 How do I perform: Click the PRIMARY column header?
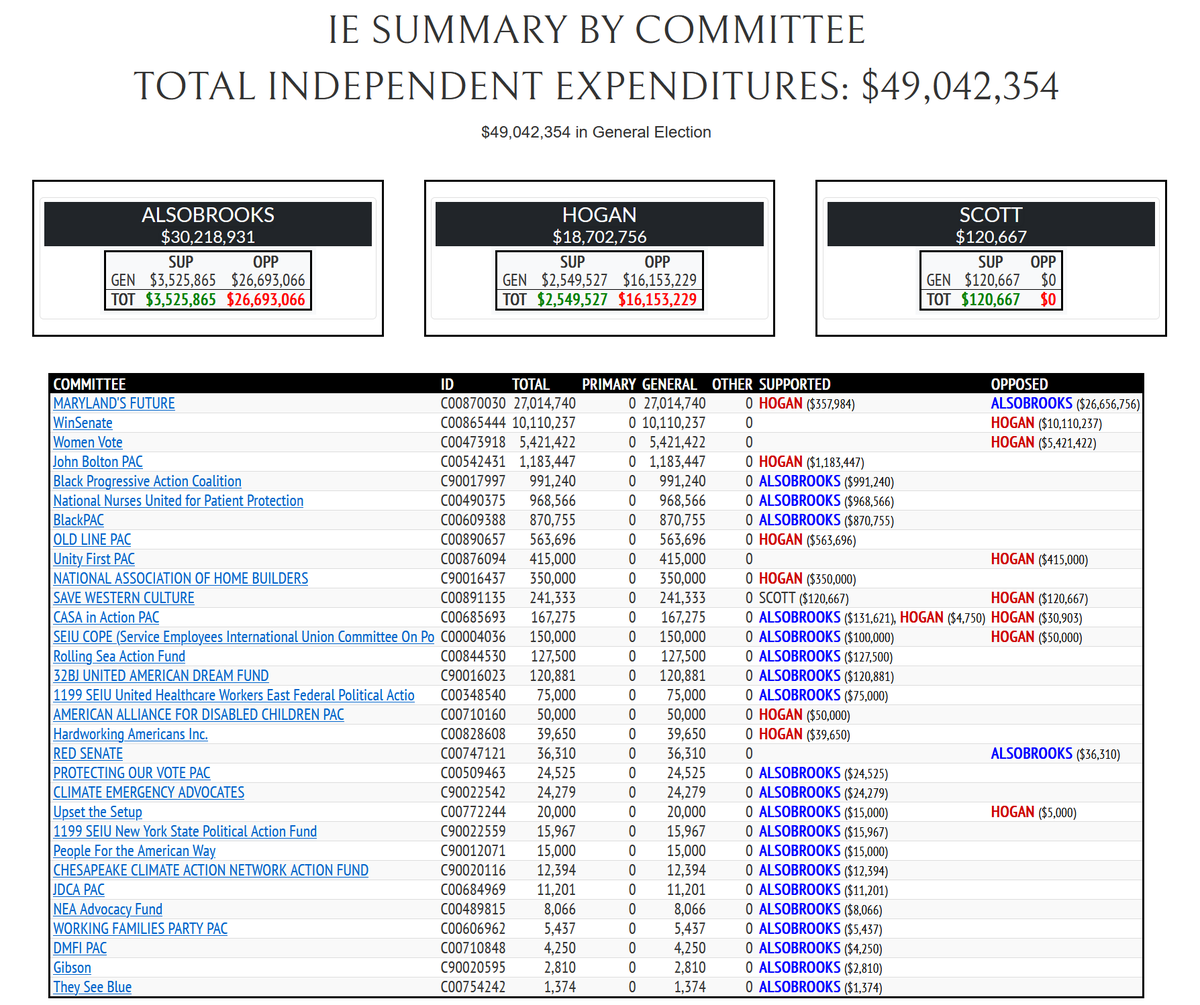pos(609,384)
